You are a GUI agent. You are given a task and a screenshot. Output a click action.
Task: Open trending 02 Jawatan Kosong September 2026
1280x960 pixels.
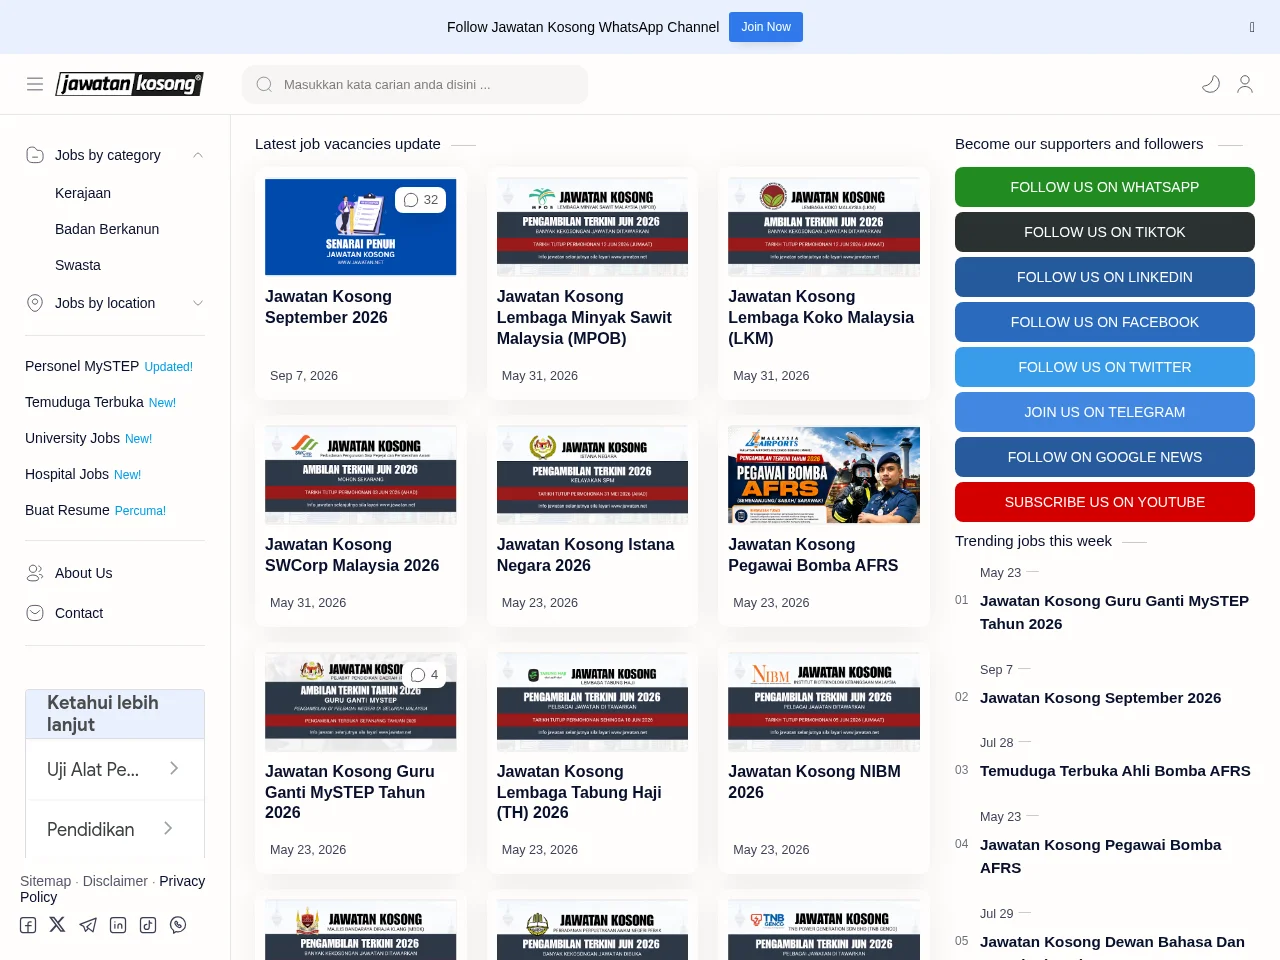pyautogui.click(x=1100, y=698)
